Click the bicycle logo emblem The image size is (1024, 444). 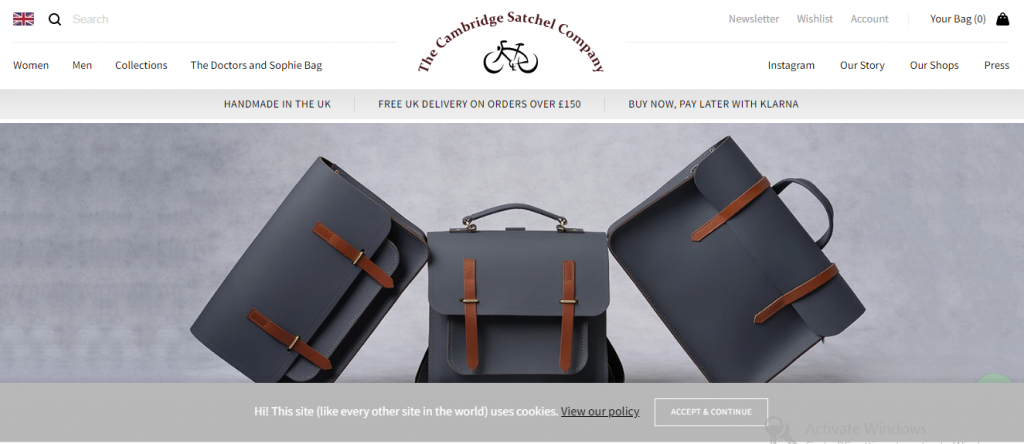click(511, 57)
